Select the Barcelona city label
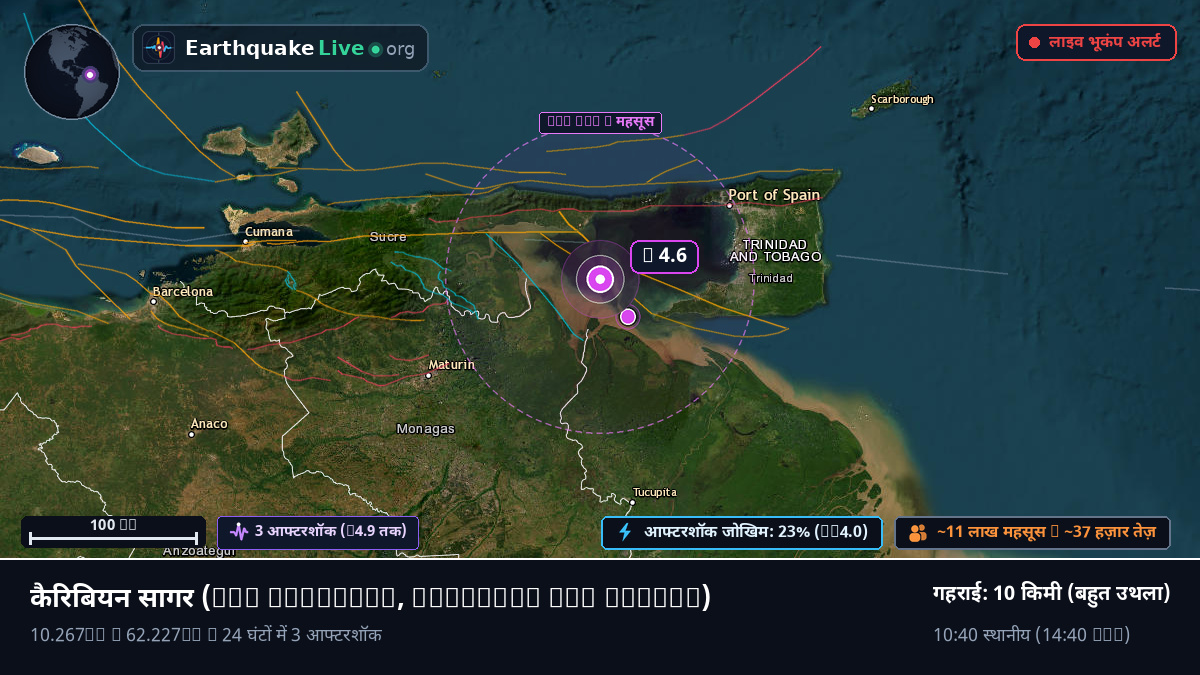This screenshot has height=675, width=1200. tap(182, 292)
